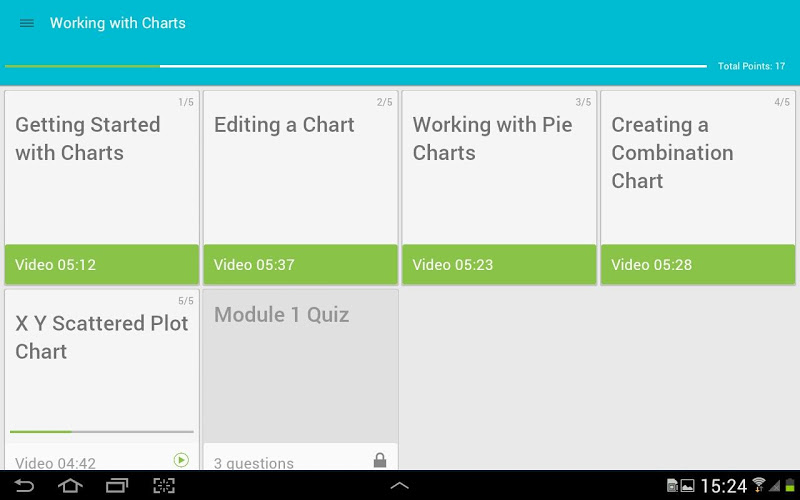The height and width of the screenshot is (500, 800).
Task: Open the Editing a Chart lesson
Action: tap(300, 168)
